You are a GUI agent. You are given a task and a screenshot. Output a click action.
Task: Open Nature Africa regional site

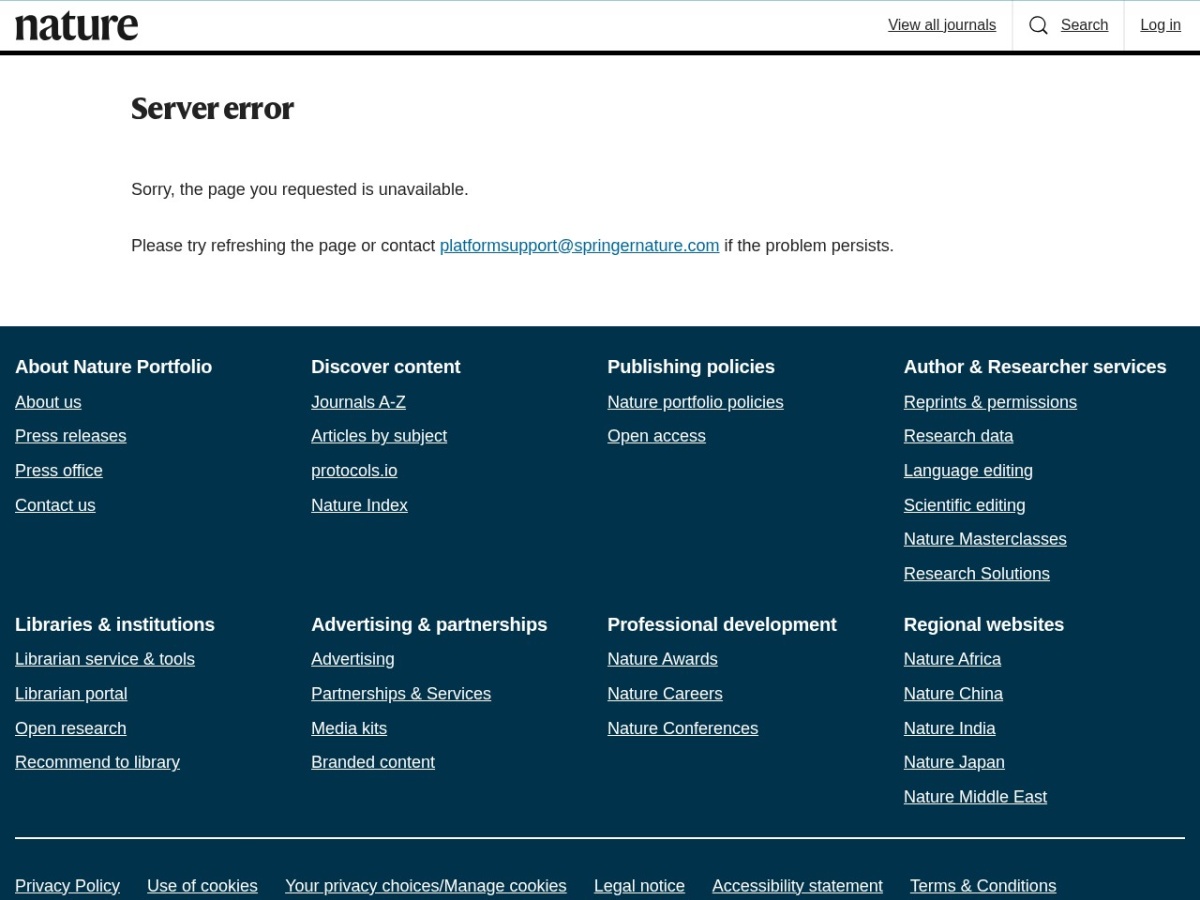click(x=952, y=659)
